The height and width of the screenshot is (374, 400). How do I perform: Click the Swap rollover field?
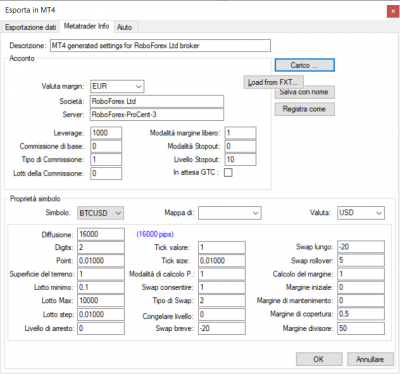[x=361, y=261]
